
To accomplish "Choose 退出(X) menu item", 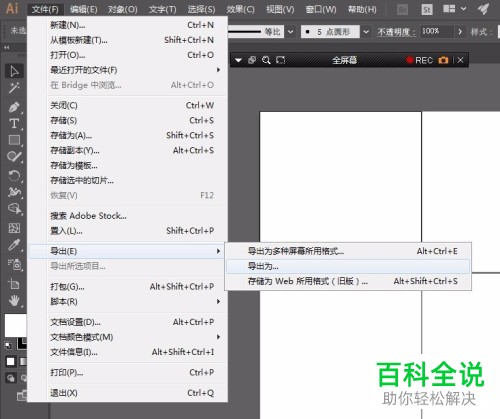I will click(127, 393).
